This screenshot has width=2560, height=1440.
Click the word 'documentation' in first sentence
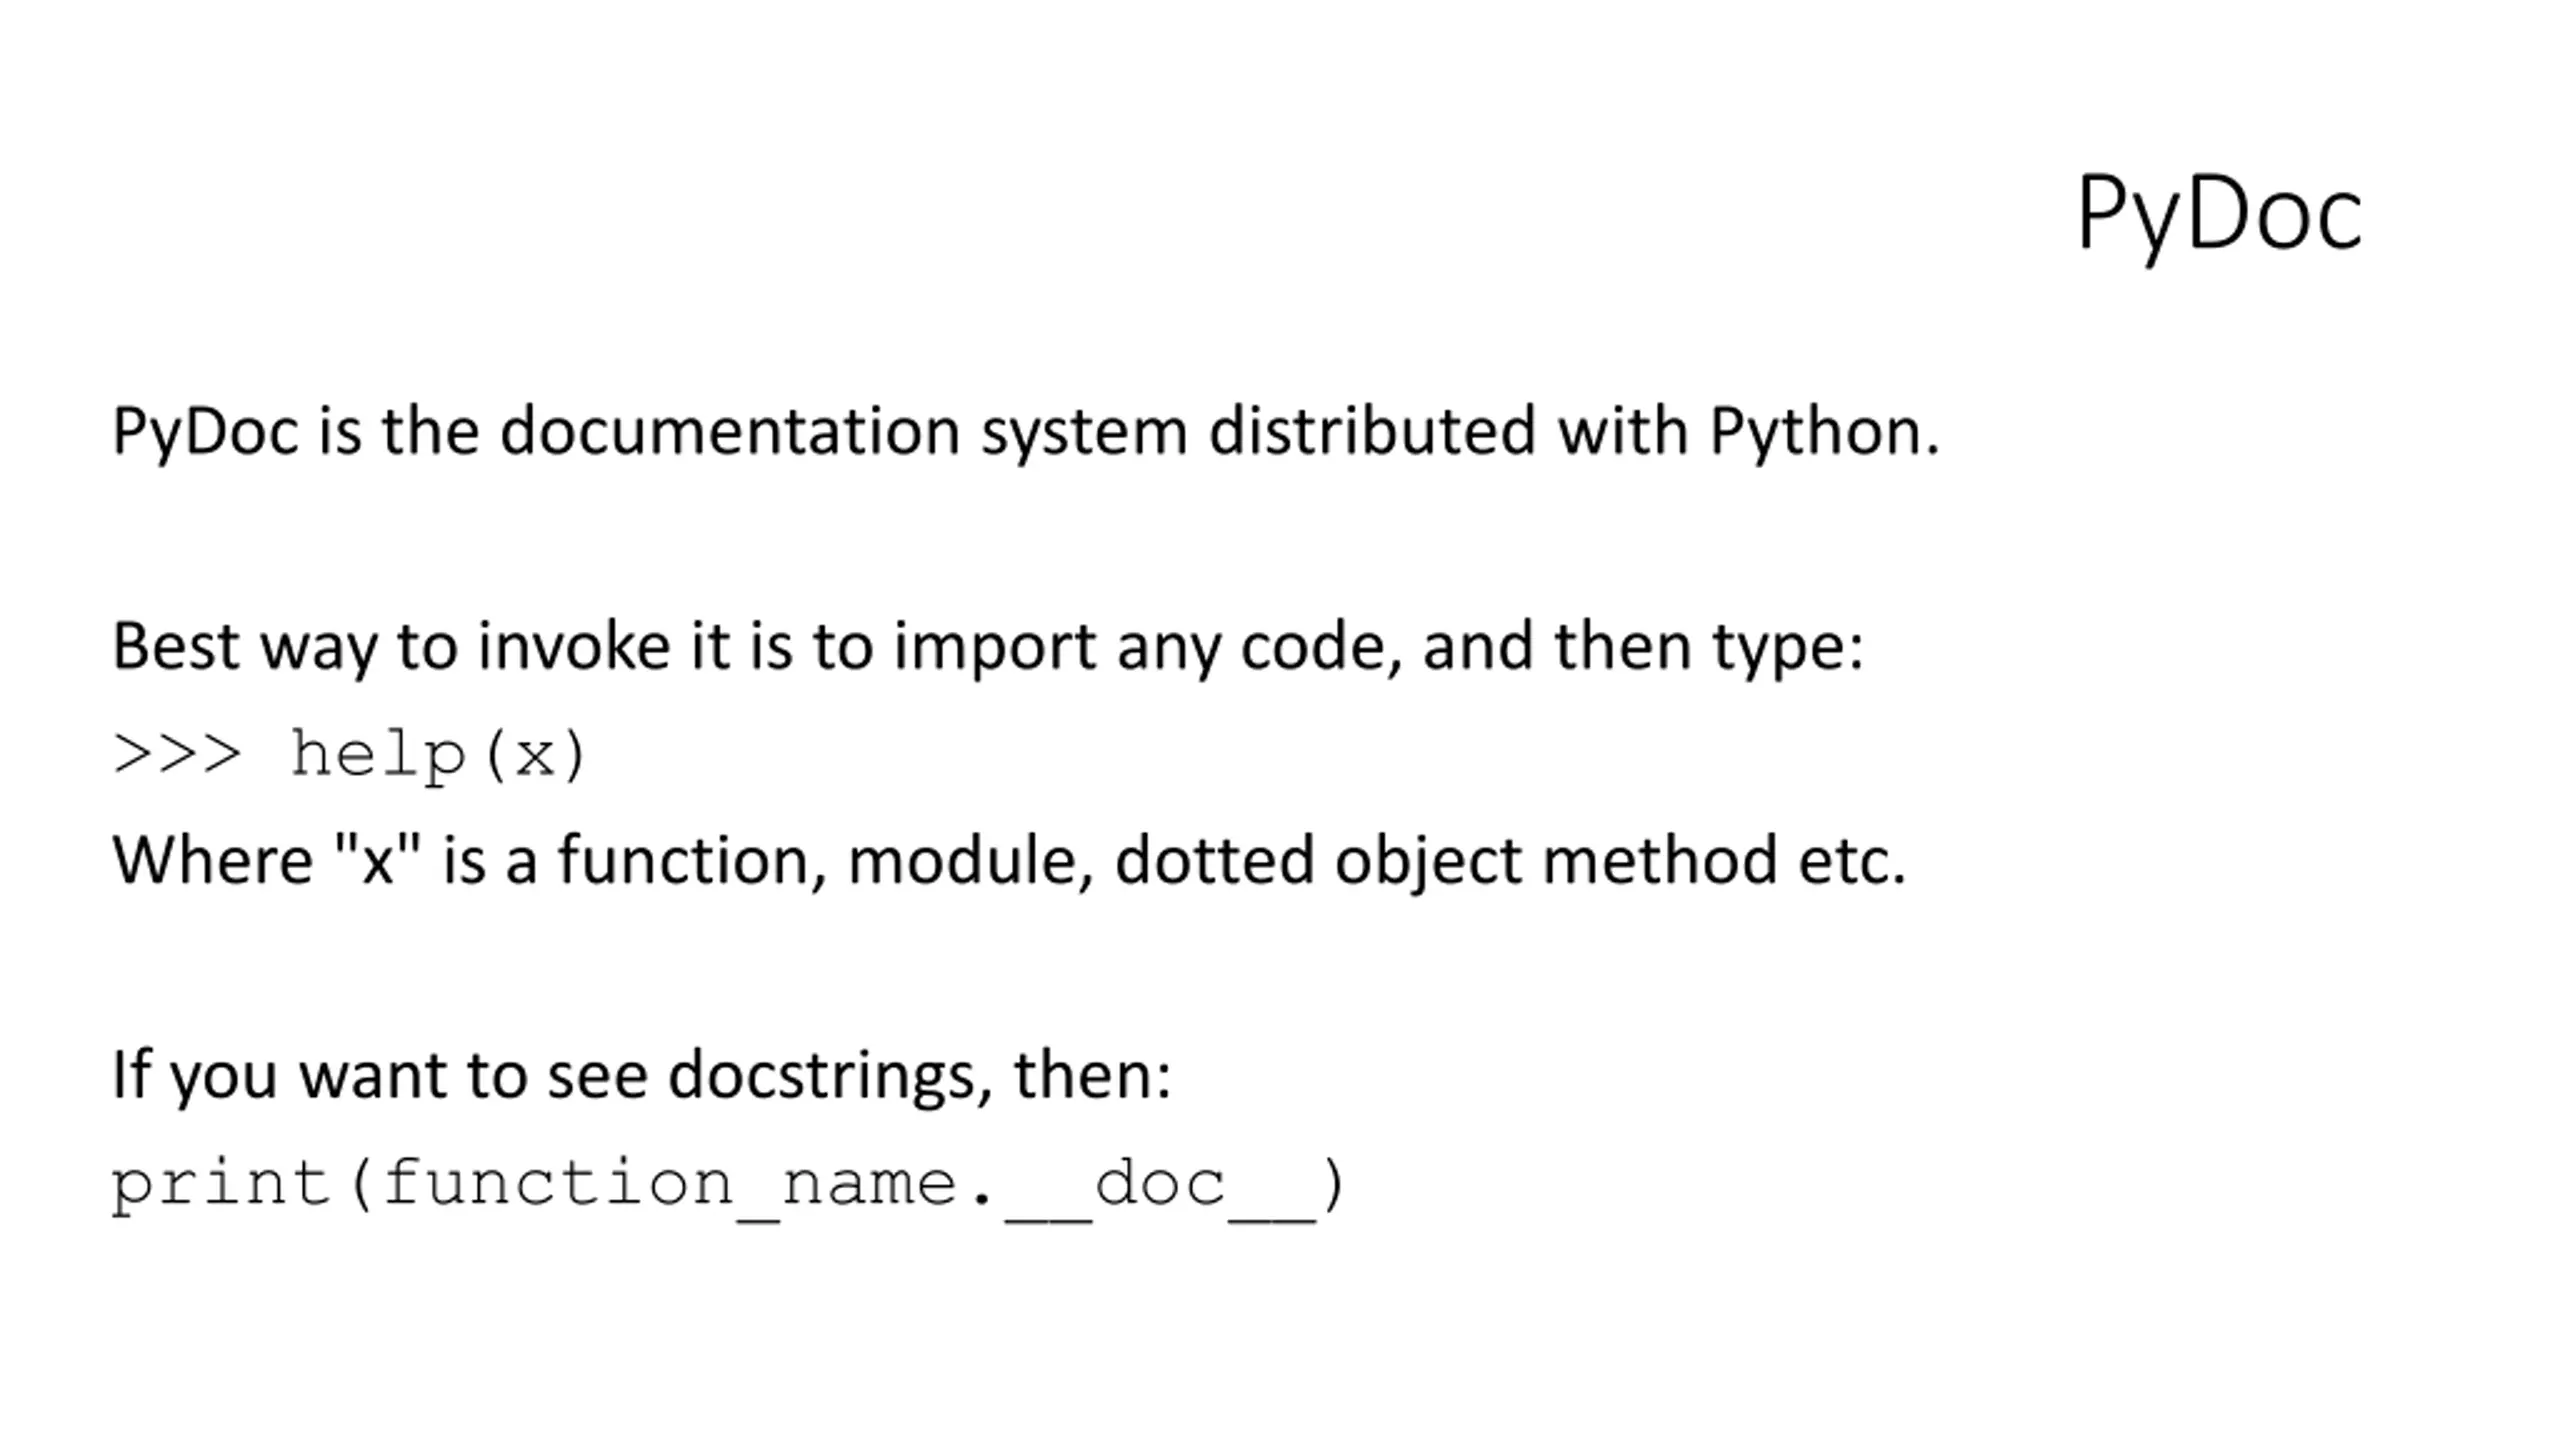pos(730,431)
